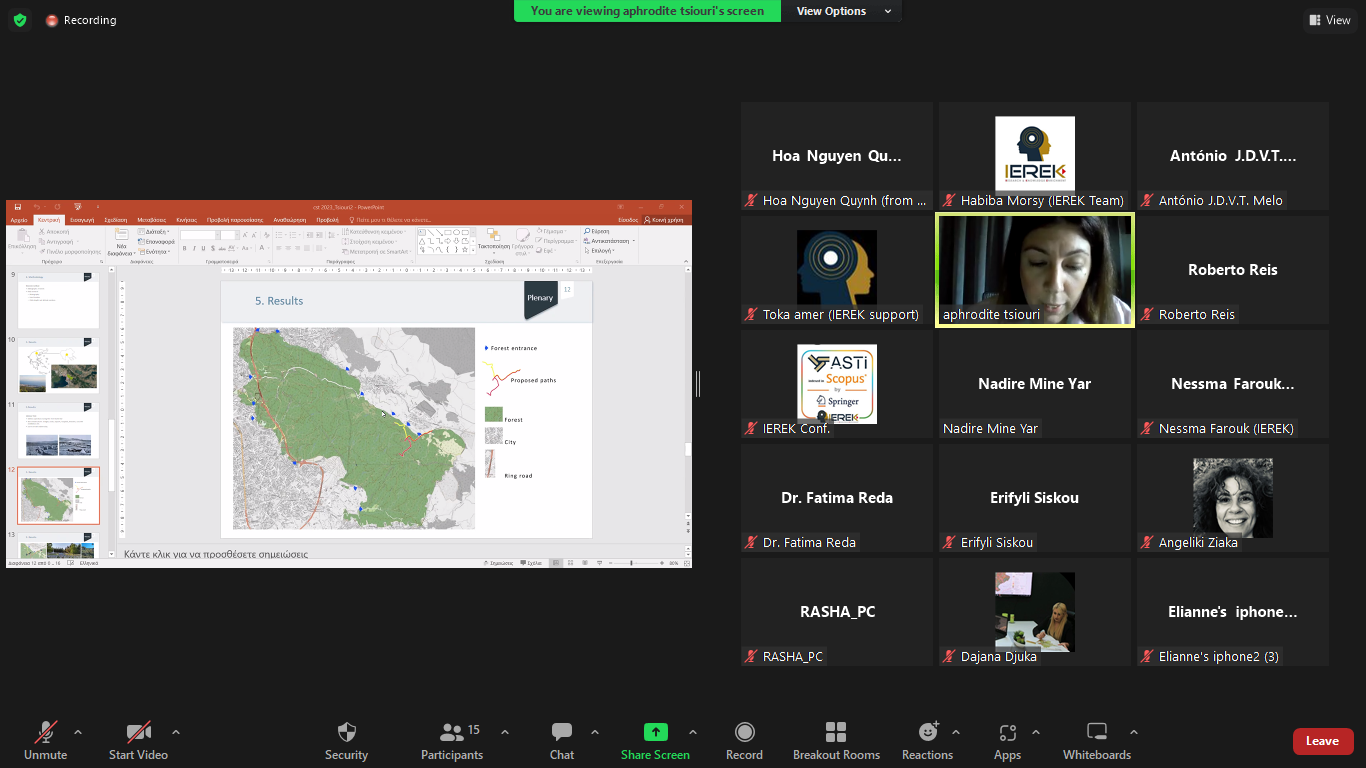The width and height of the screenshot is (1366, 768).
Task: Turn on camera with Start Video
Action: pos(138,741)
